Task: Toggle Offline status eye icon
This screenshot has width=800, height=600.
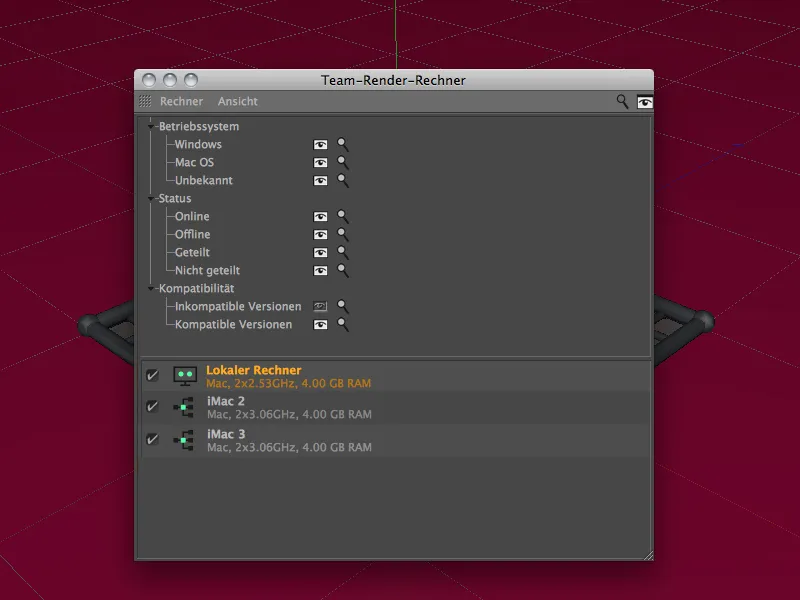Action: point(320,235)
